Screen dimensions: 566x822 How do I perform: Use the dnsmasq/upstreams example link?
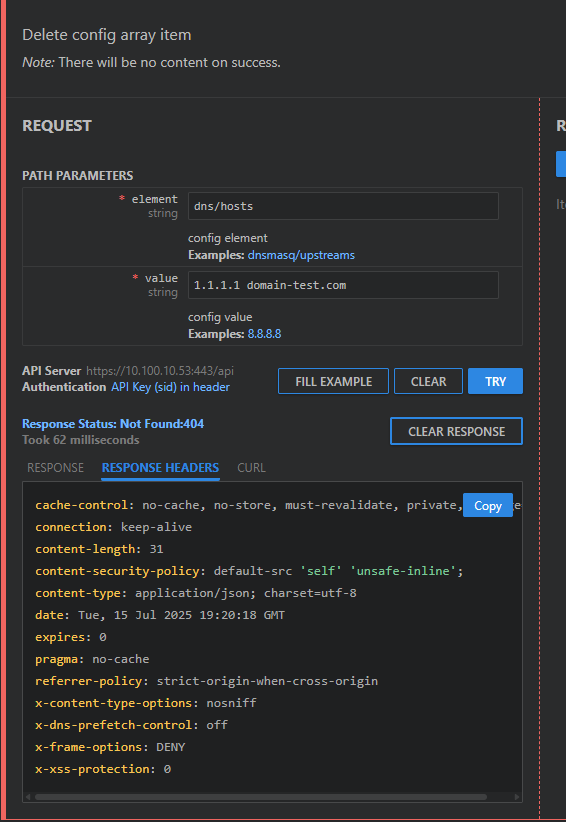[x=301, y=255]
